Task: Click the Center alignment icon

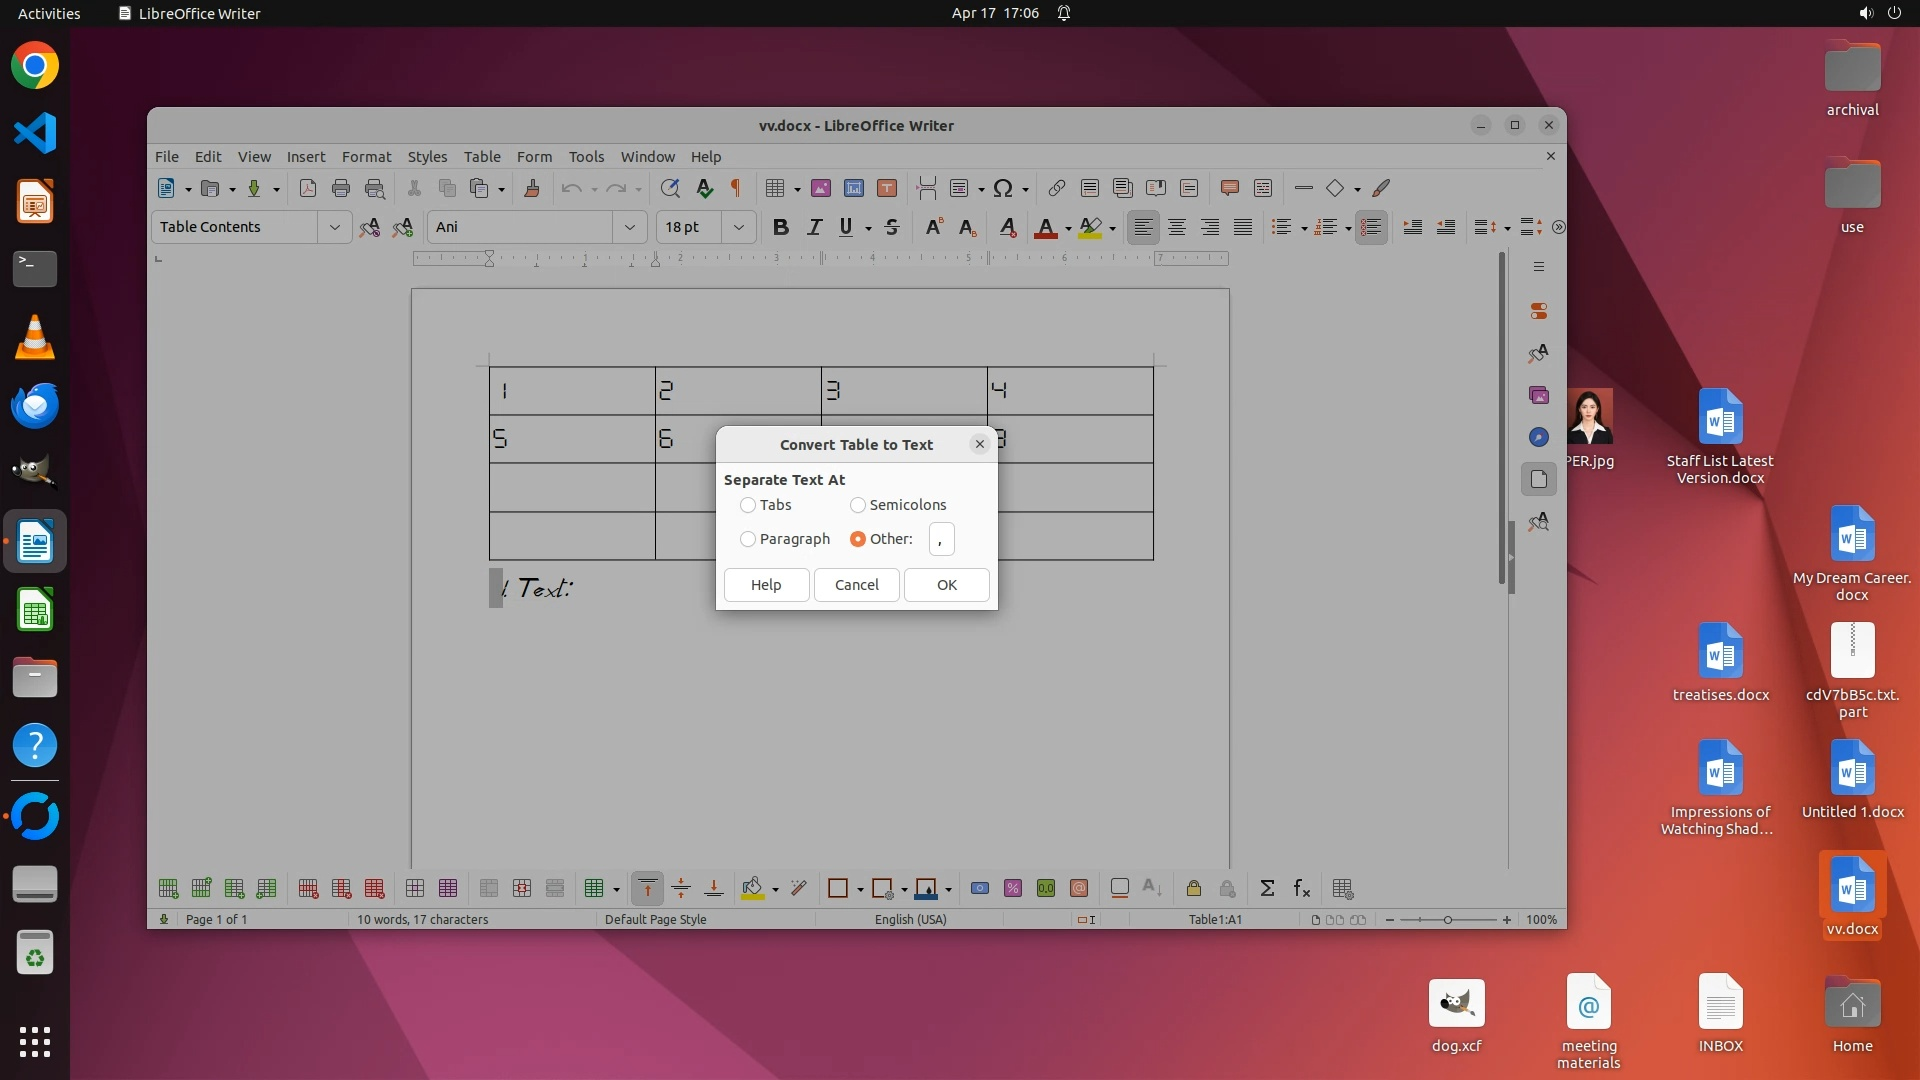Action: click(1177, 228)
